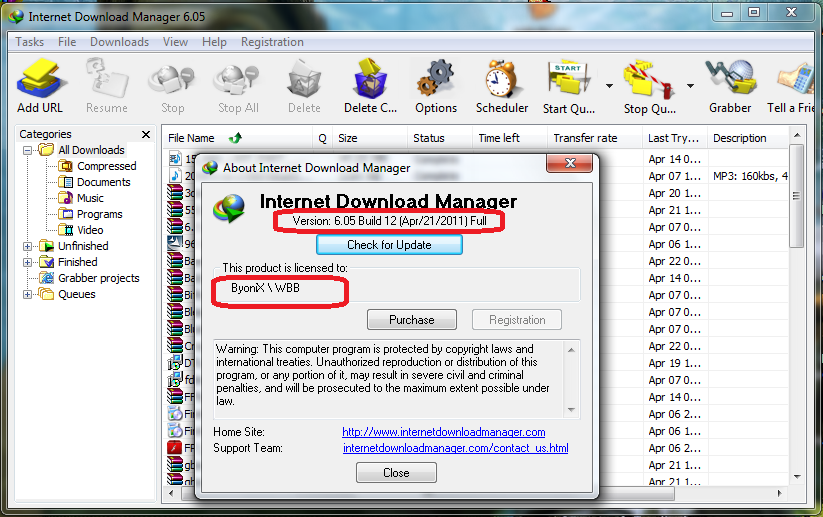Select the Unfinished category
Screen dimensions: 823x517
click(83, 246)
